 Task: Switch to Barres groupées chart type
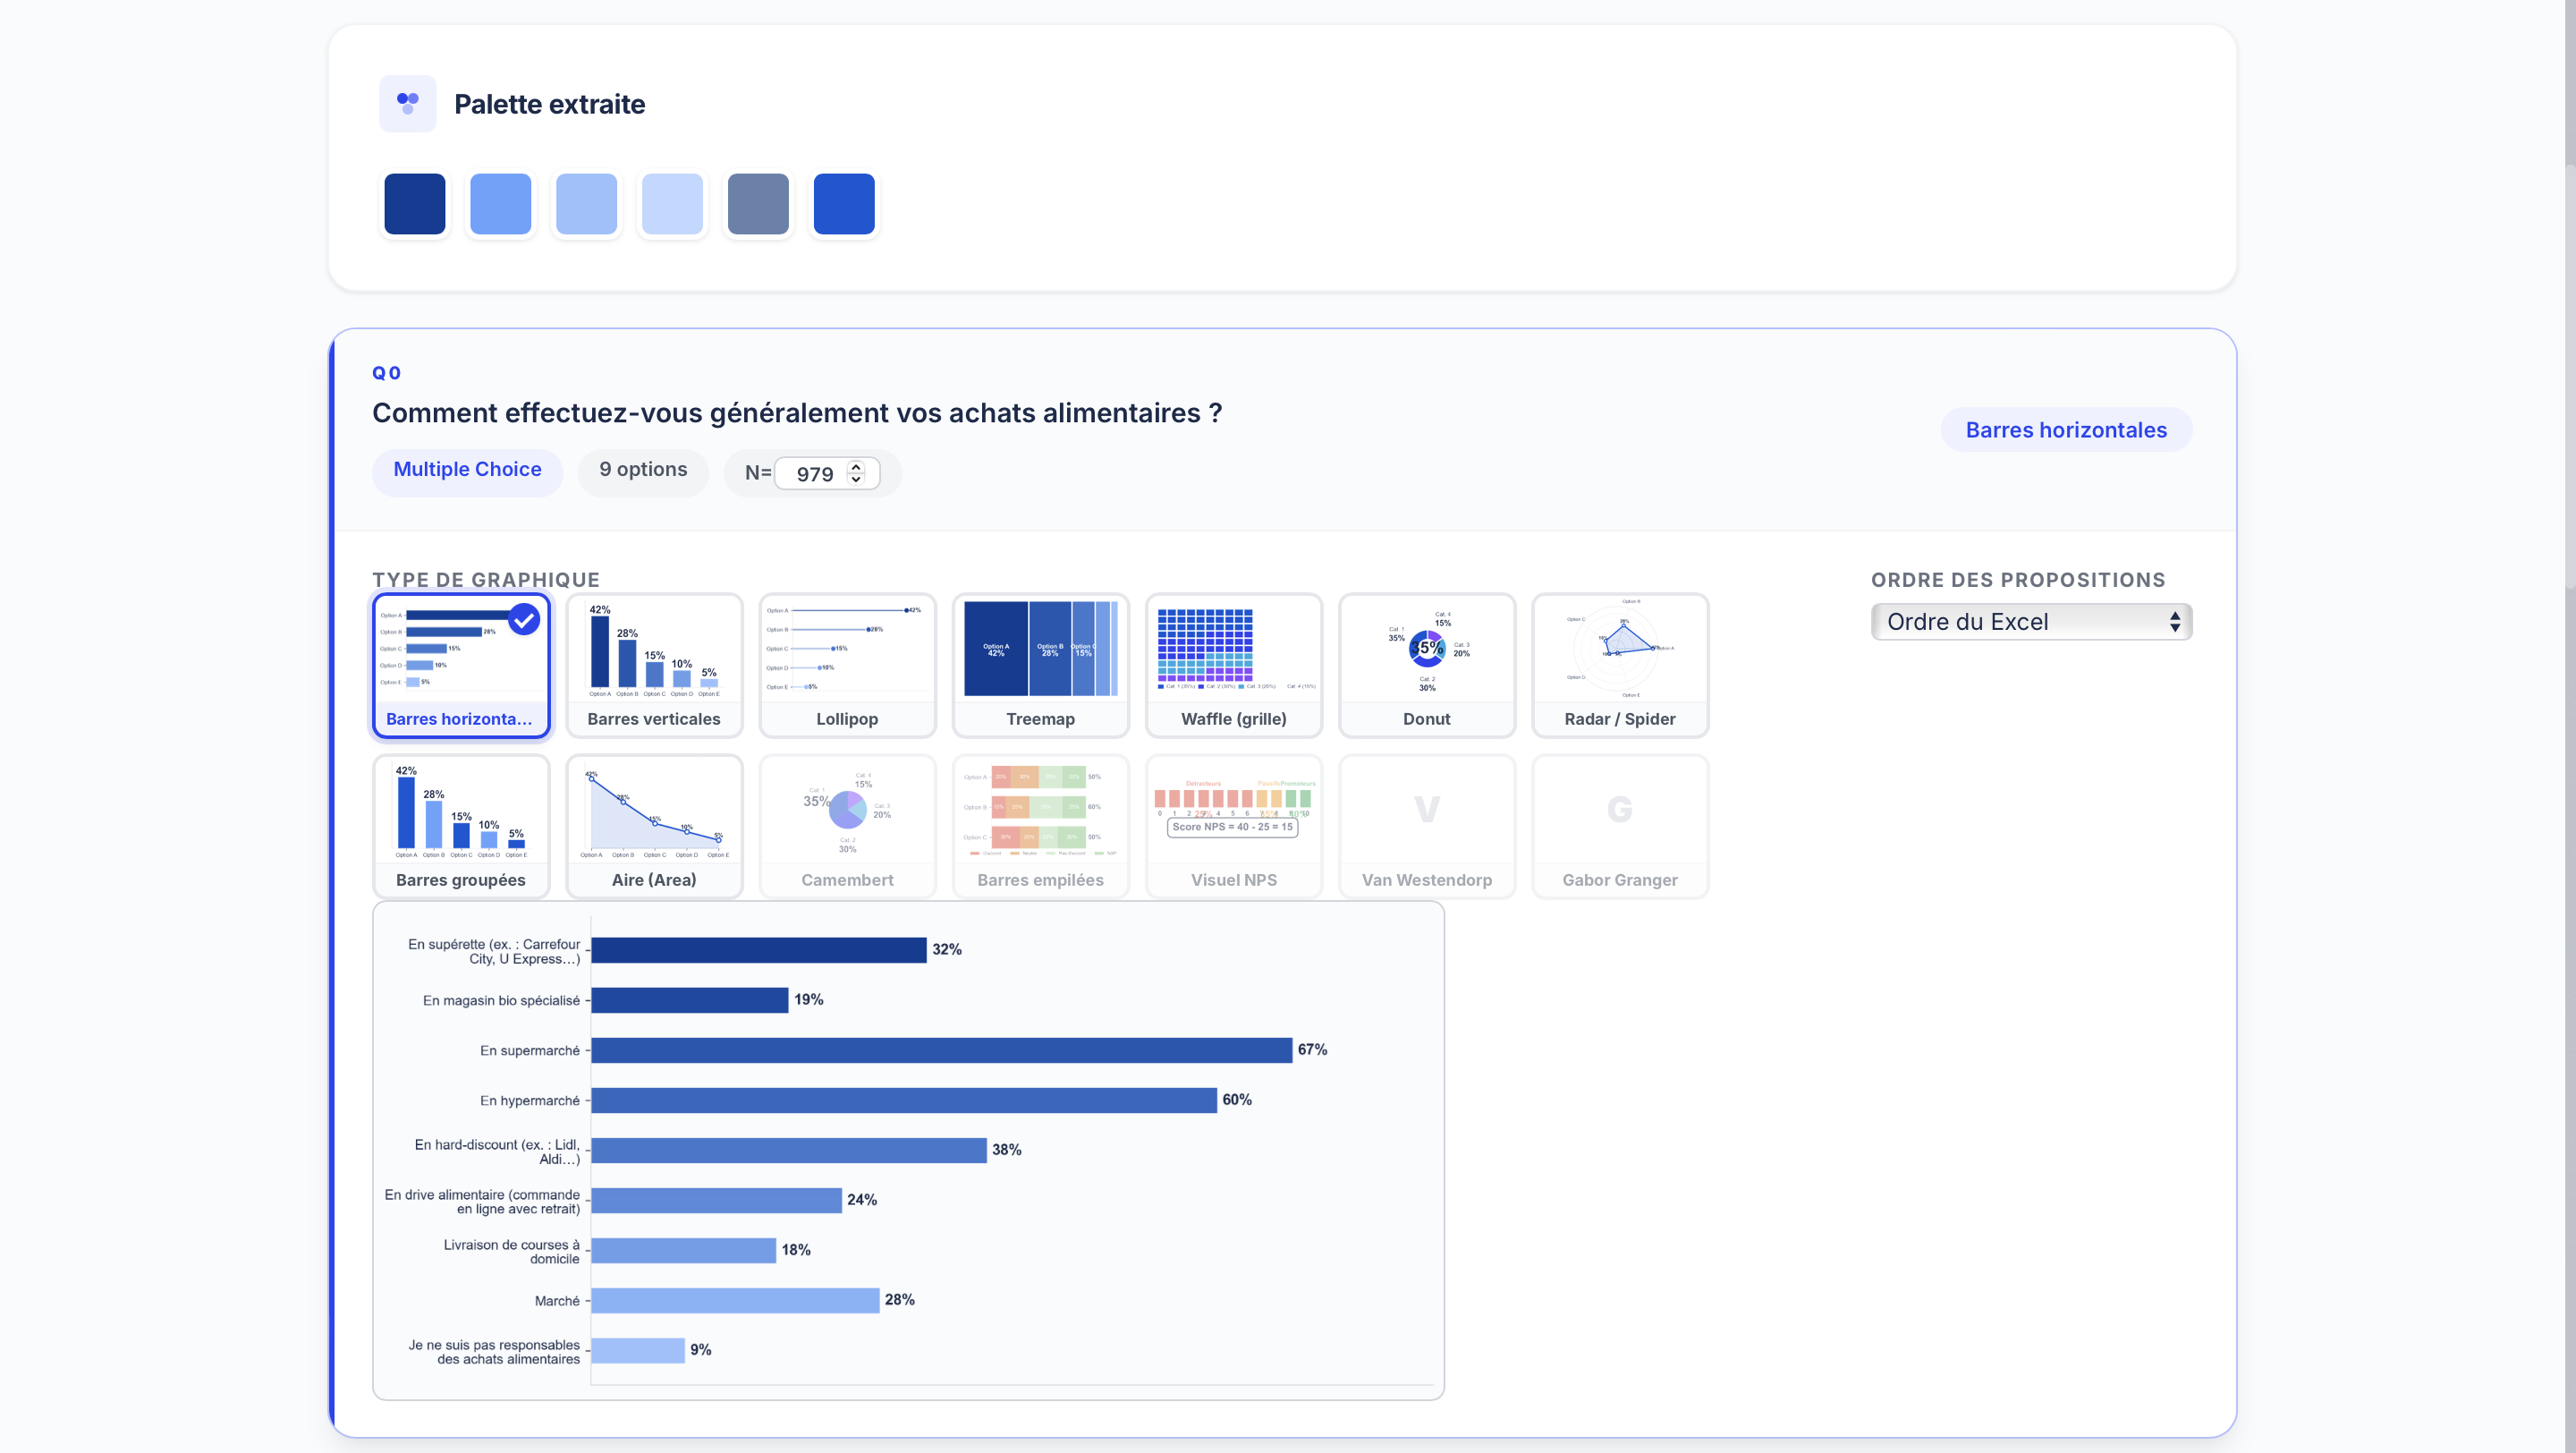(461, 826)
